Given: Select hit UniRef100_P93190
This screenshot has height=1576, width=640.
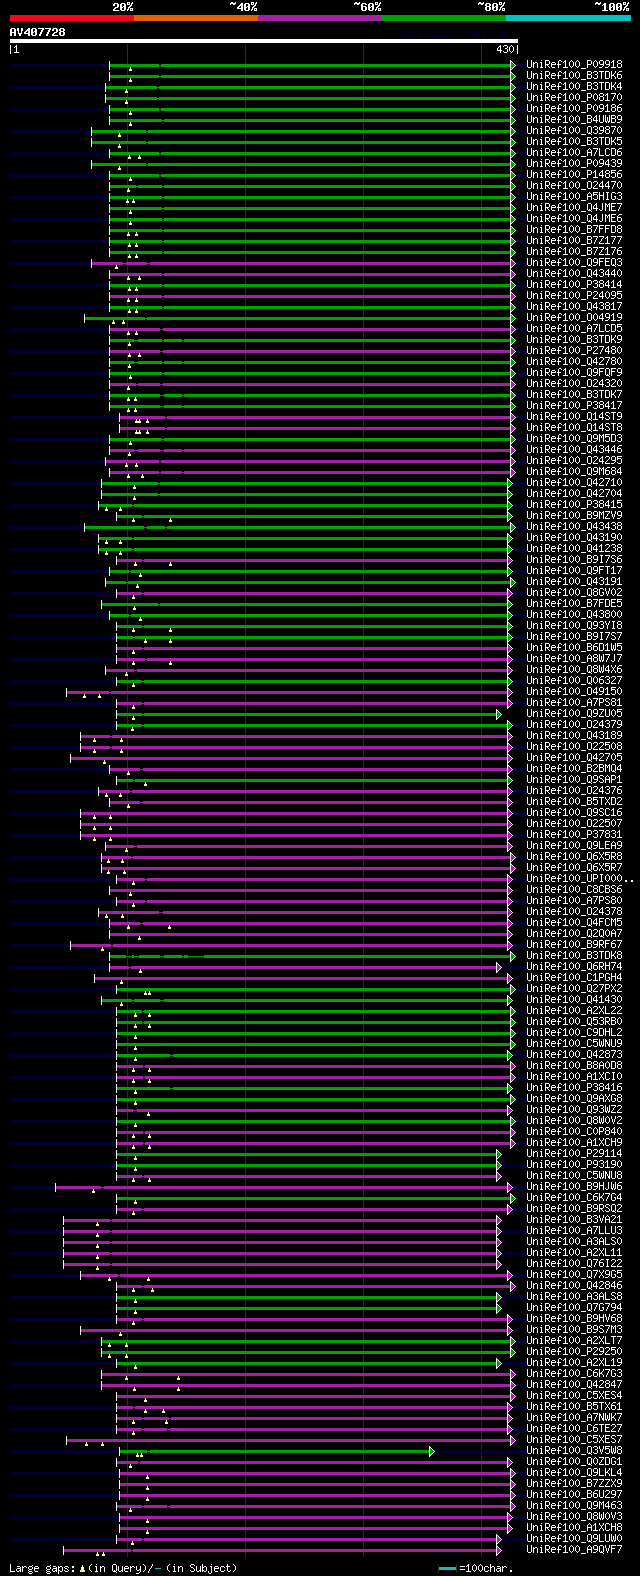Looking at the screenshot, I should click(574, 1164).
